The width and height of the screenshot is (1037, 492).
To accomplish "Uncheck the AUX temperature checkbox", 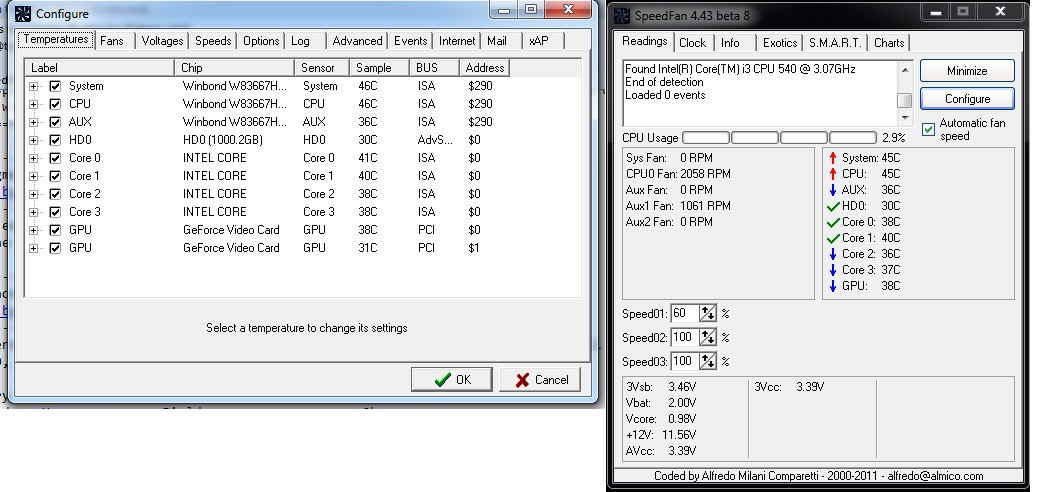I will (56, 122).
